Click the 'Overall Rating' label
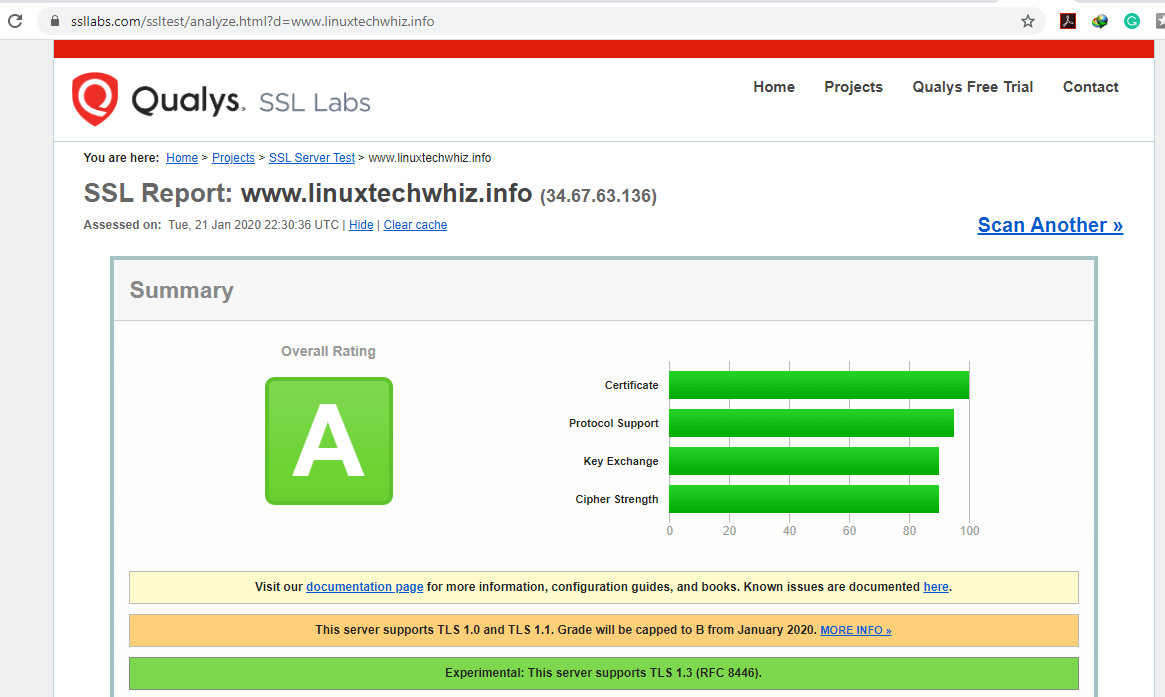The width and height of the screenshot is (1165, 697). tap(328, 351)
